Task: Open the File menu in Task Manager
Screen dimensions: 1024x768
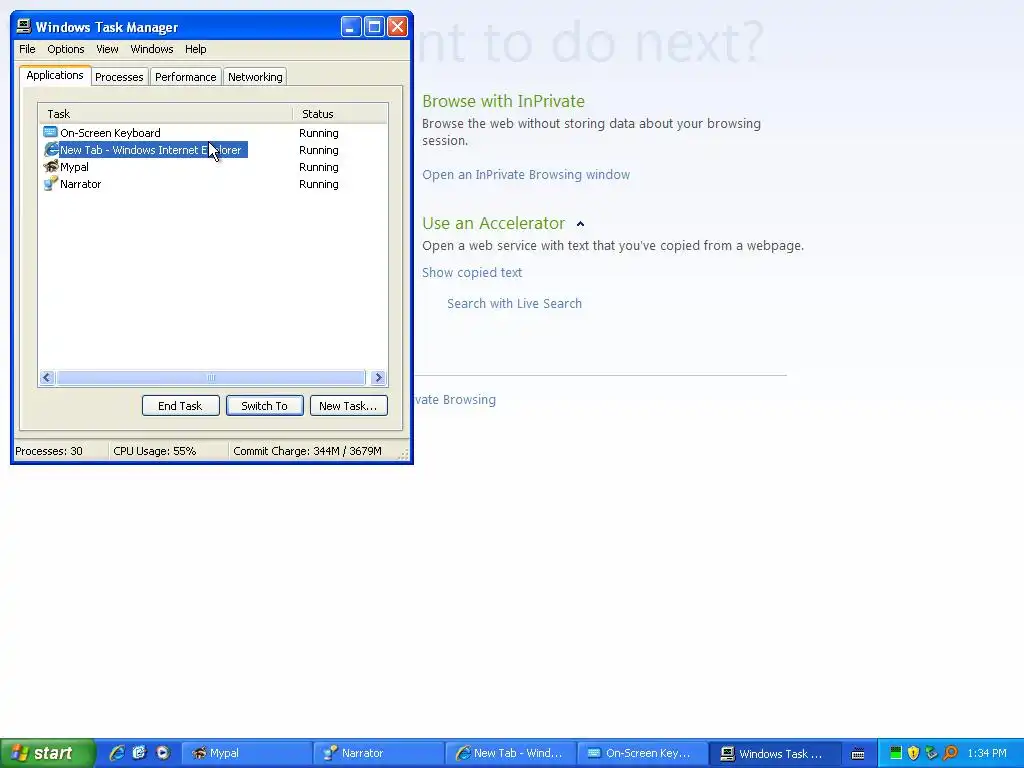Action: [27, 49]
